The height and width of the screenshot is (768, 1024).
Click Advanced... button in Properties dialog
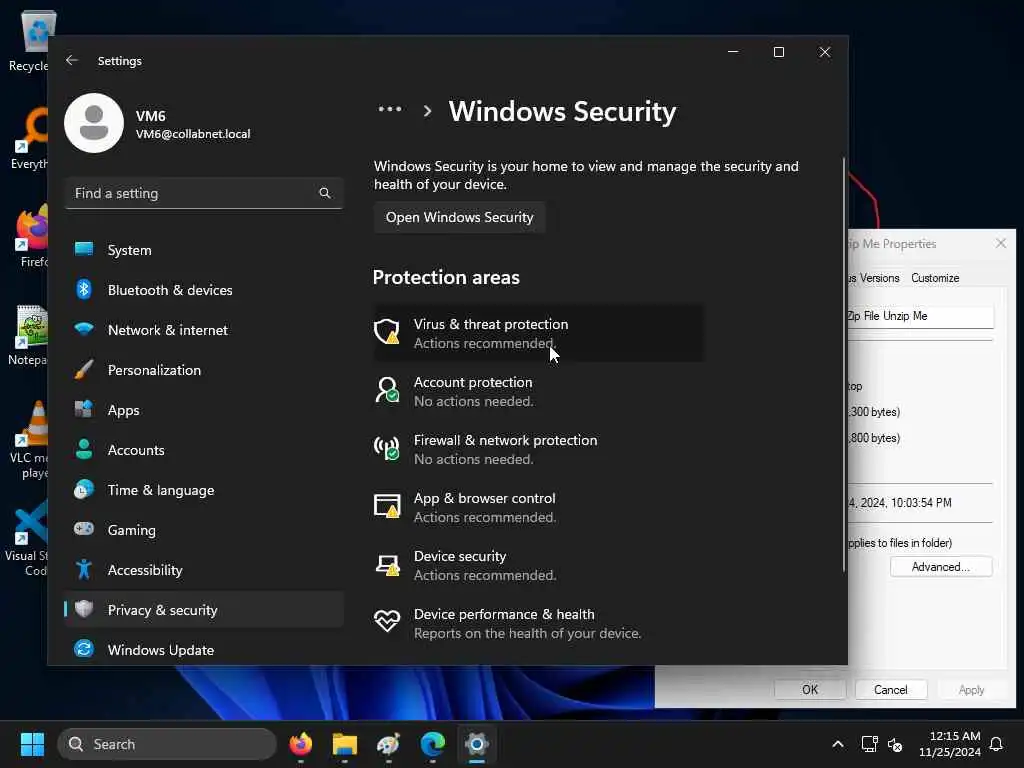click(x=940, y=567)
